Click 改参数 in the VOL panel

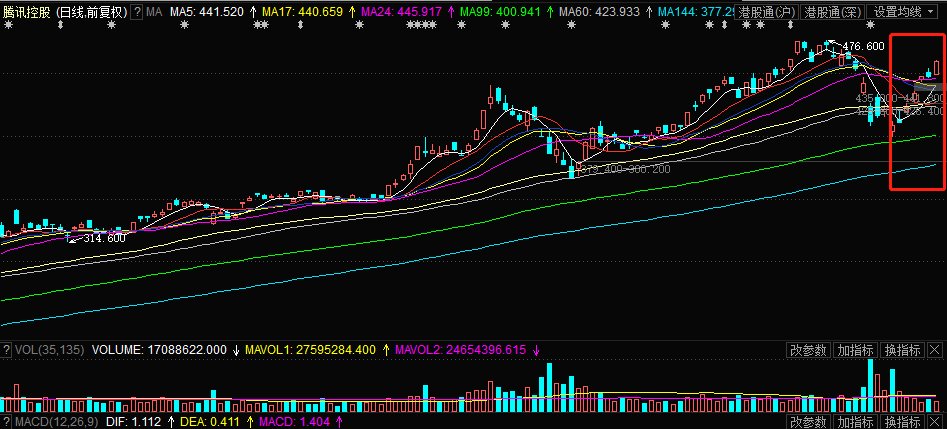(808, 350)
